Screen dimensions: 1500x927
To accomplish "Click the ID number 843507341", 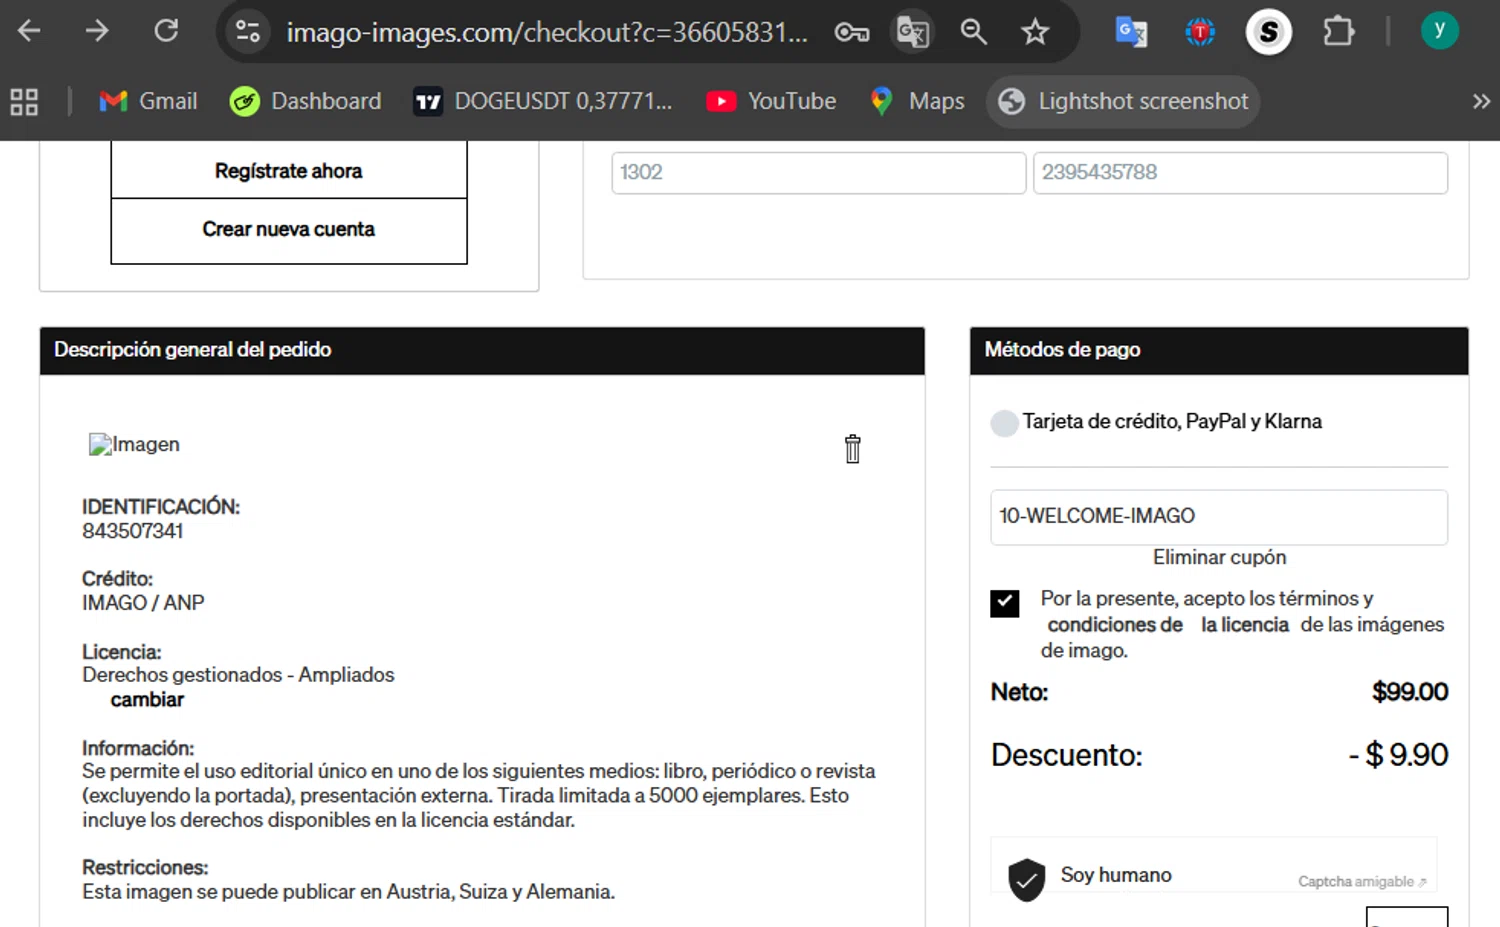I will (x=133, y=531).
